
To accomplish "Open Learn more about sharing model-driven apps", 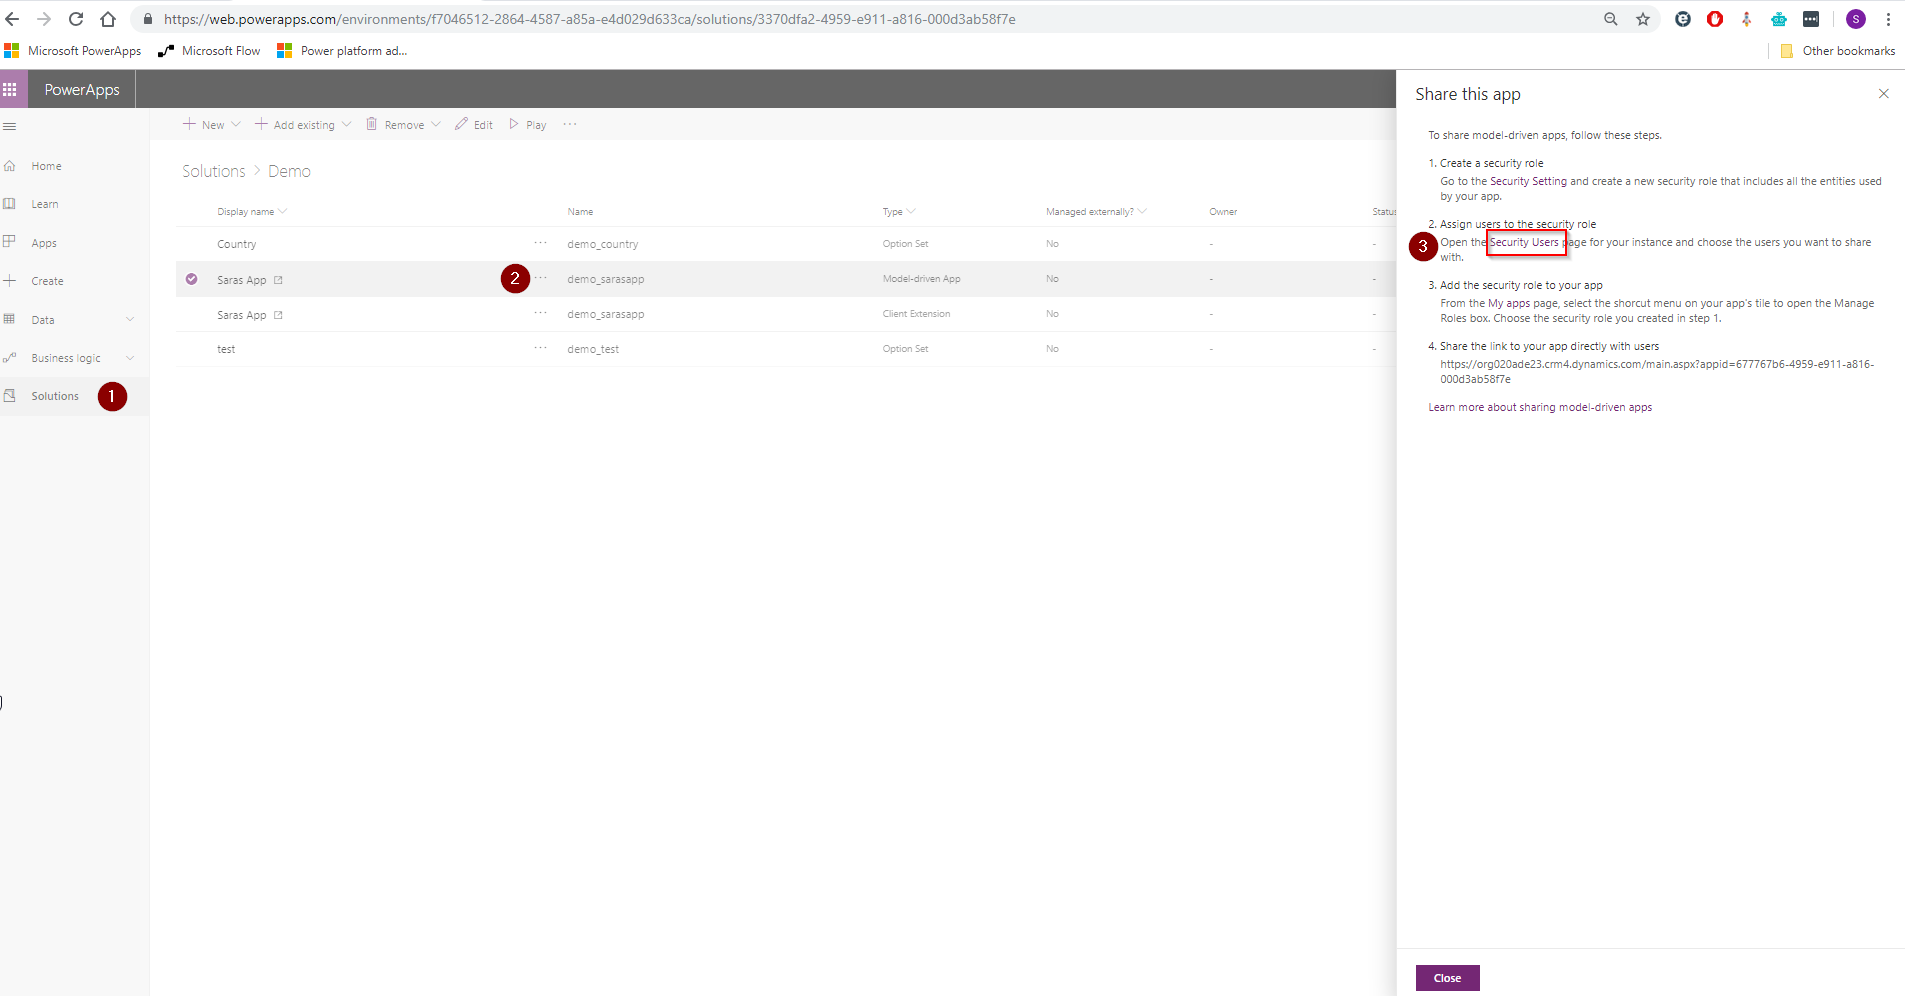I will [x=1539, y=407].
